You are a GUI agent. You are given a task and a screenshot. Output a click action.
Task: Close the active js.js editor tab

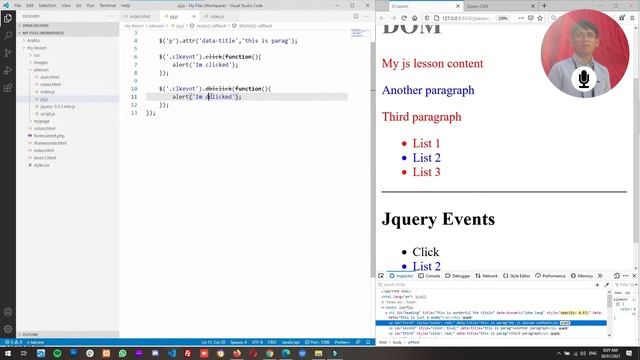(194, 16)
